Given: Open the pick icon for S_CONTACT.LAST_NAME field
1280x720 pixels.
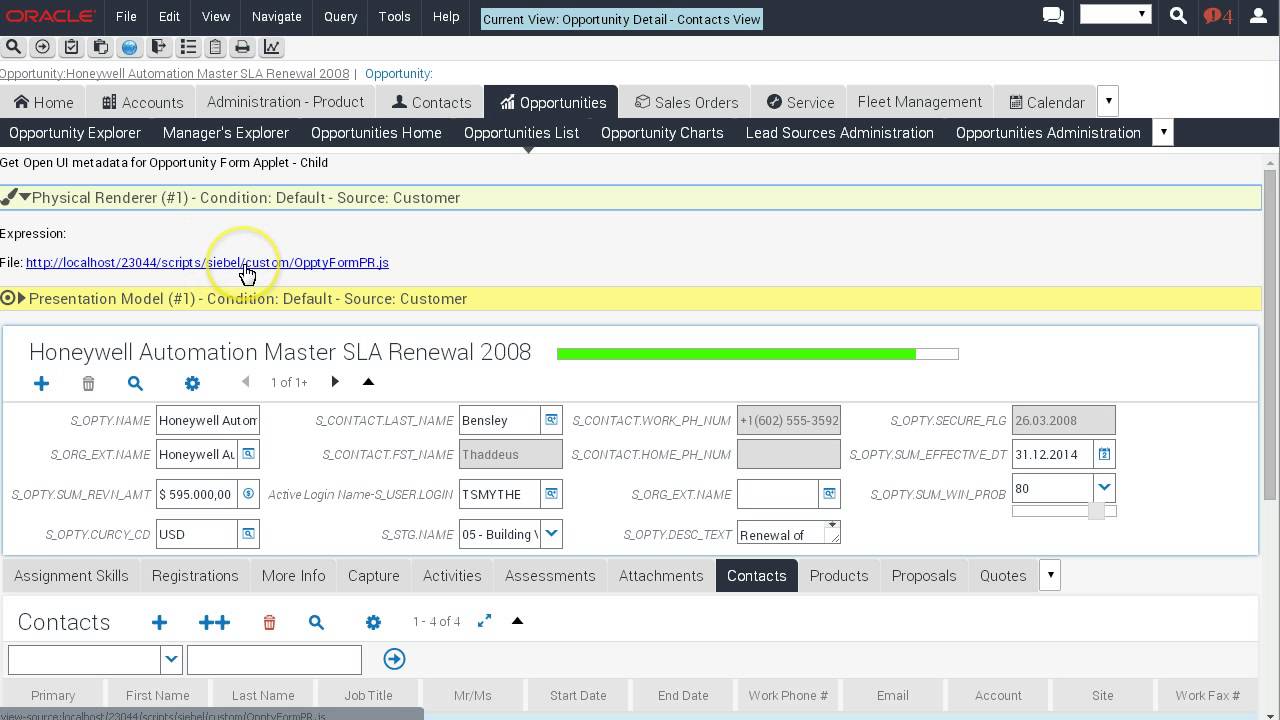Looking at the screenshot, I should coord(551,420).
